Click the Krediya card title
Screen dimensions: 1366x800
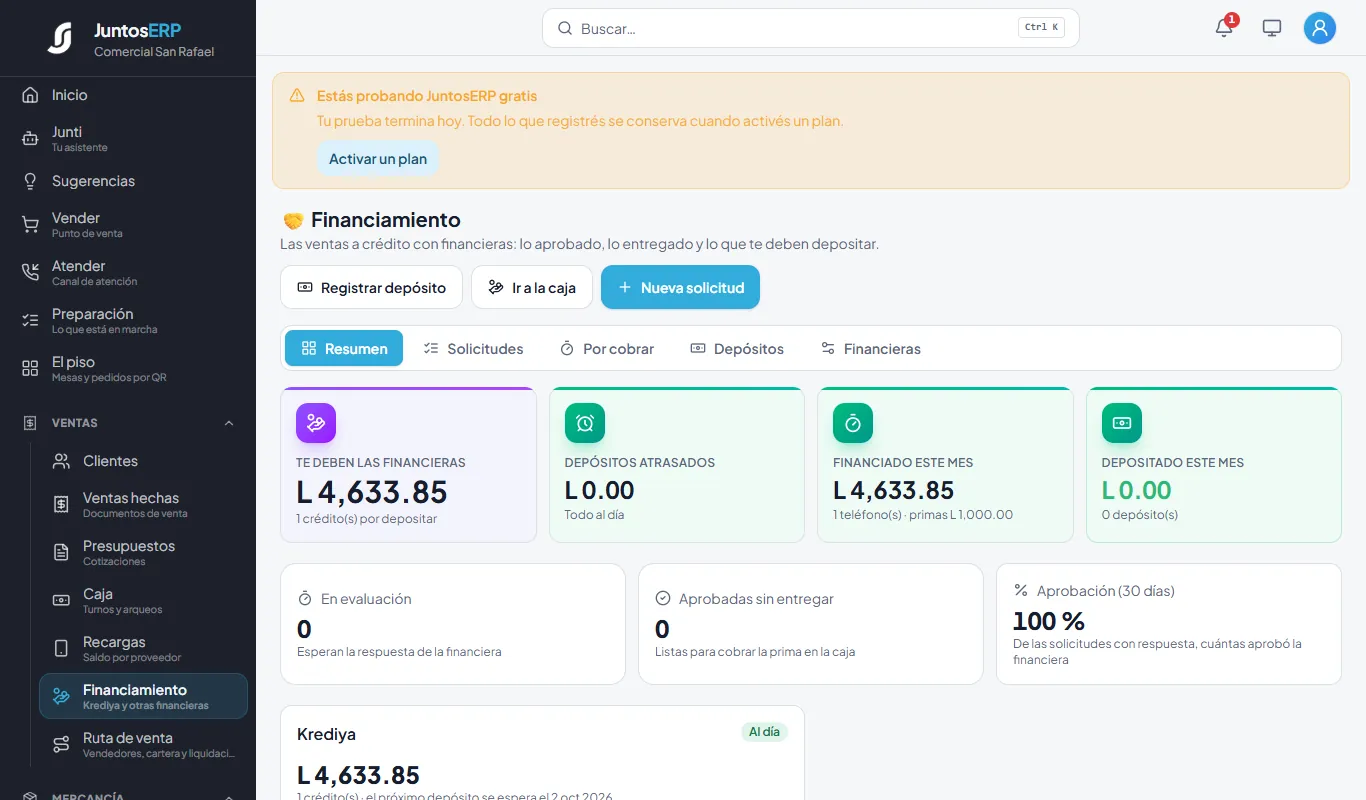click(326, 734)
